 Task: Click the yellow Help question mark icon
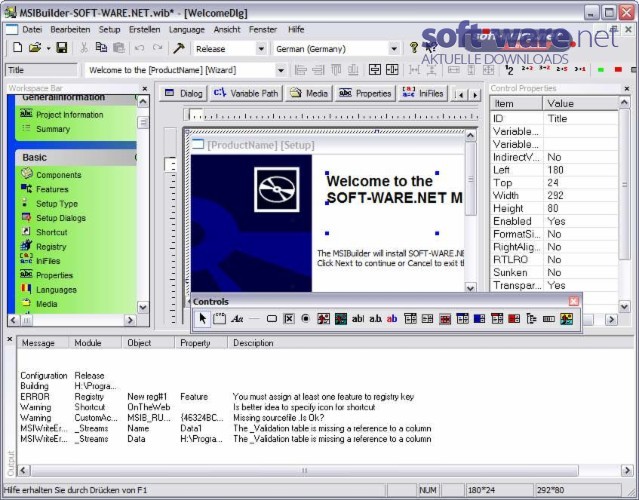click(x=414, y=48)
